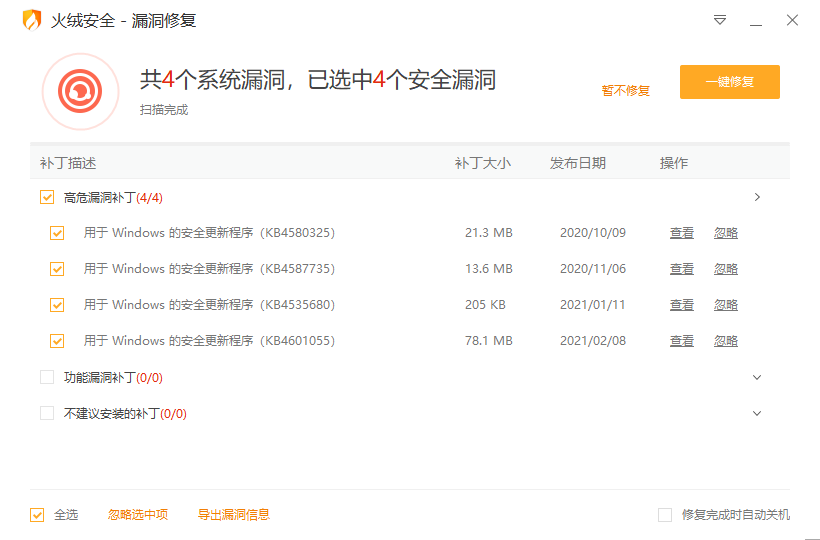Open the title bar dropdown menu icon
The width and height of the screenshot is (820, 540).
coord(720,20)
